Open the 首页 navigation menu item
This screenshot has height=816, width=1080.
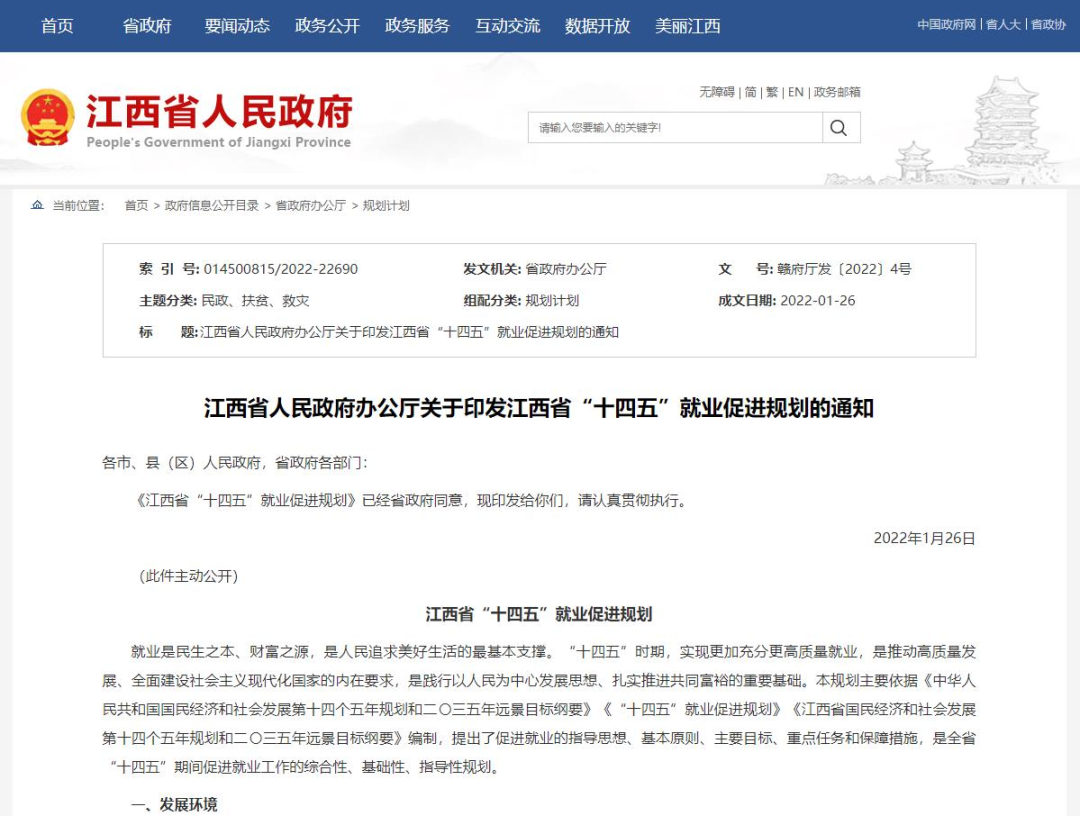tap(57, 26)
